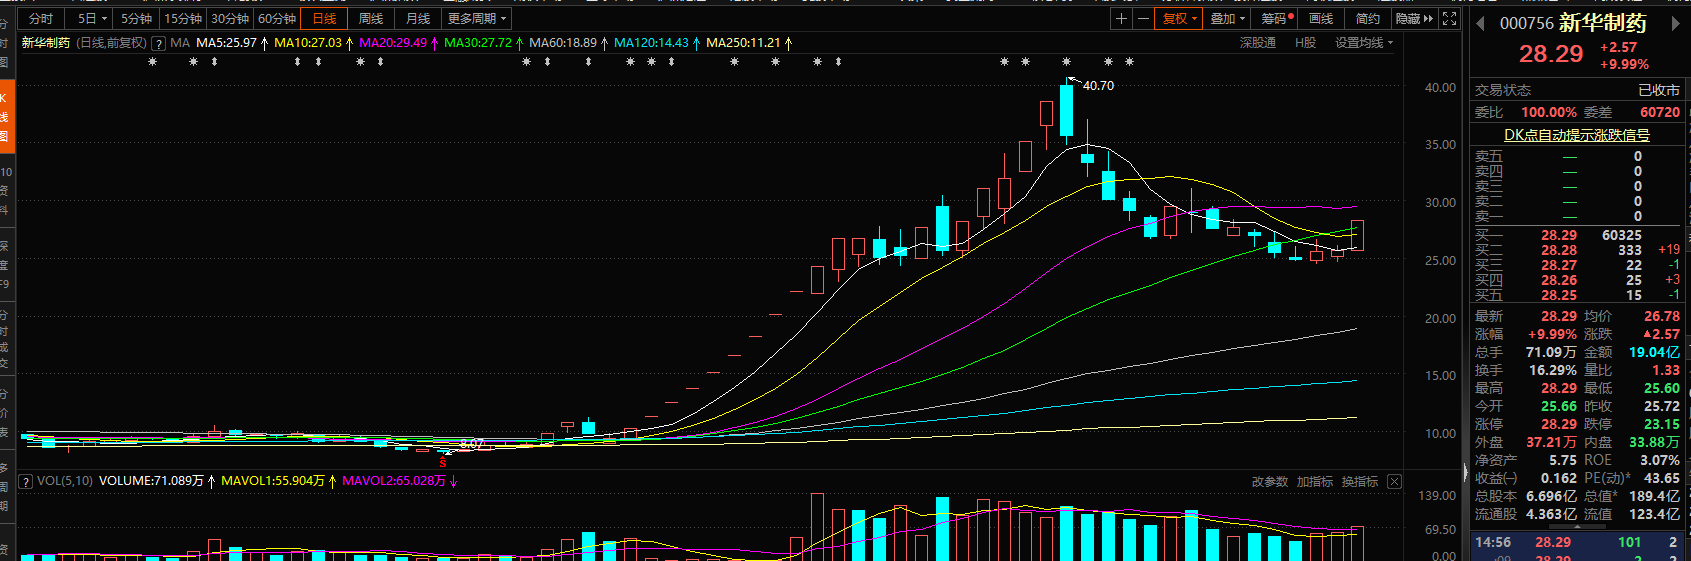Click 金额 value 19.04亿

pos(1655,352)
